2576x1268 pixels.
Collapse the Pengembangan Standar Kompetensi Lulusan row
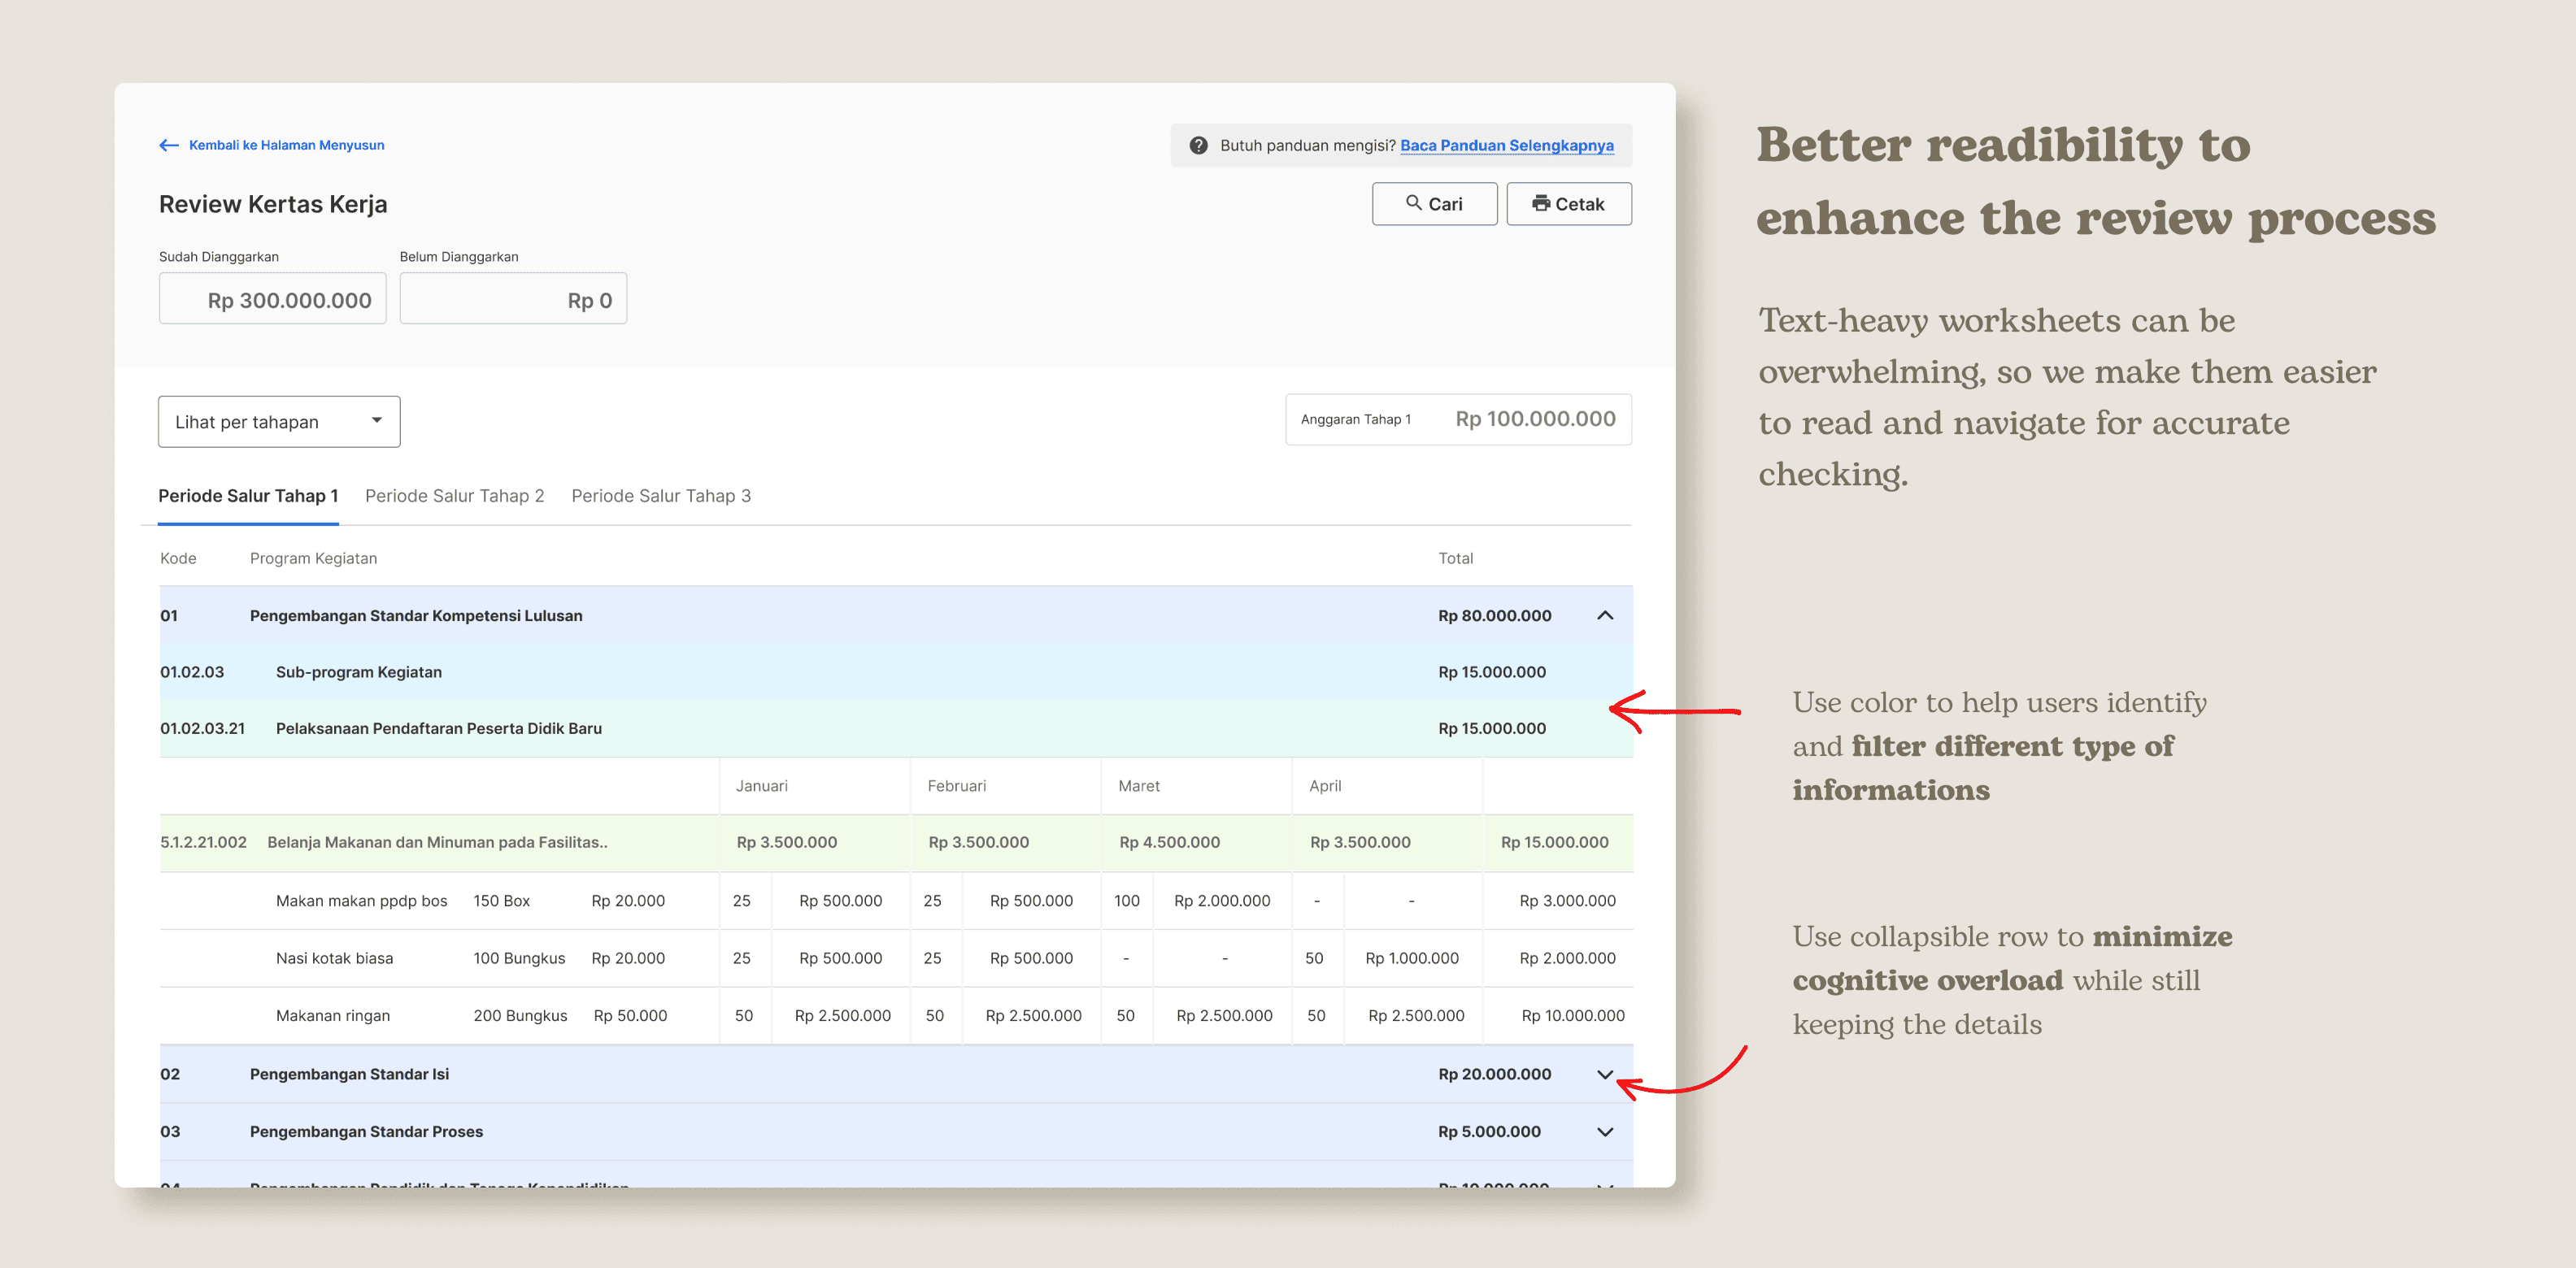click(1604, 616)
